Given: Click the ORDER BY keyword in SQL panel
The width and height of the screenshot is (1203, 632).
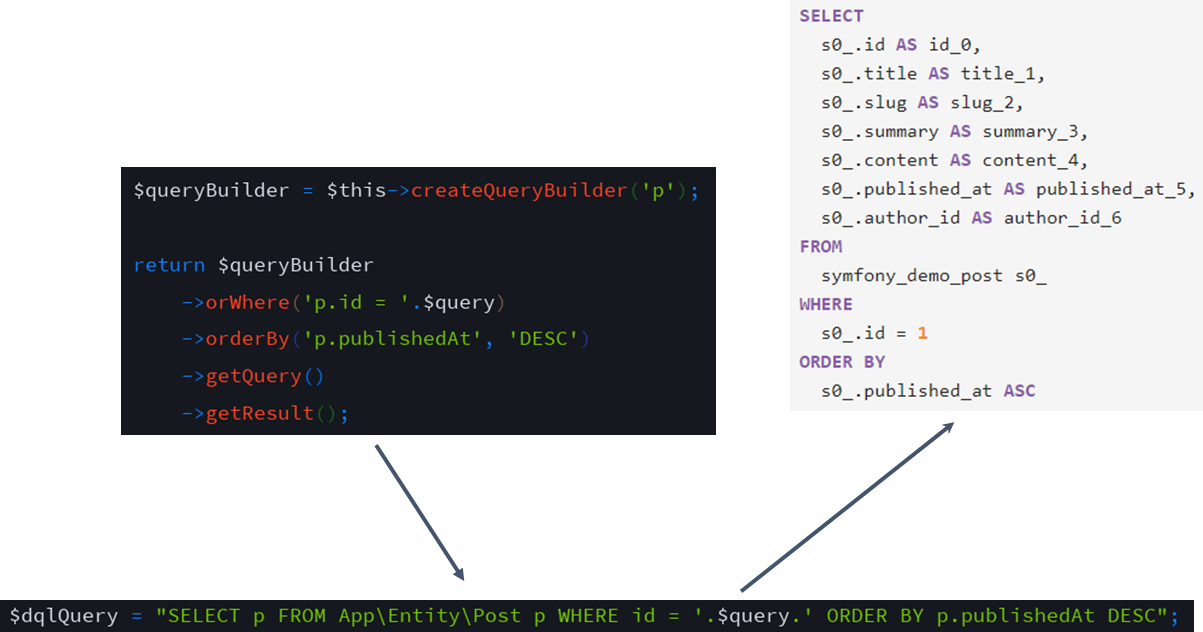Looking at the screenshot, I should [842, 361].
